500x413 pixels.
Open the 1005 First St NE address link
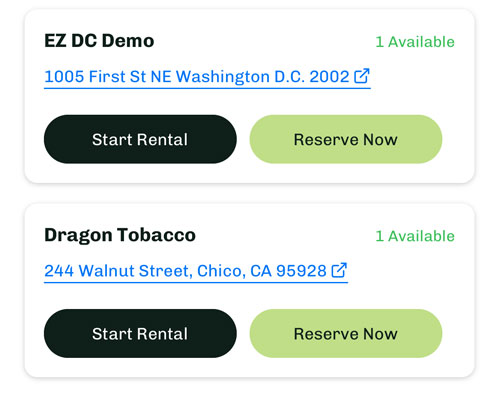207,77
